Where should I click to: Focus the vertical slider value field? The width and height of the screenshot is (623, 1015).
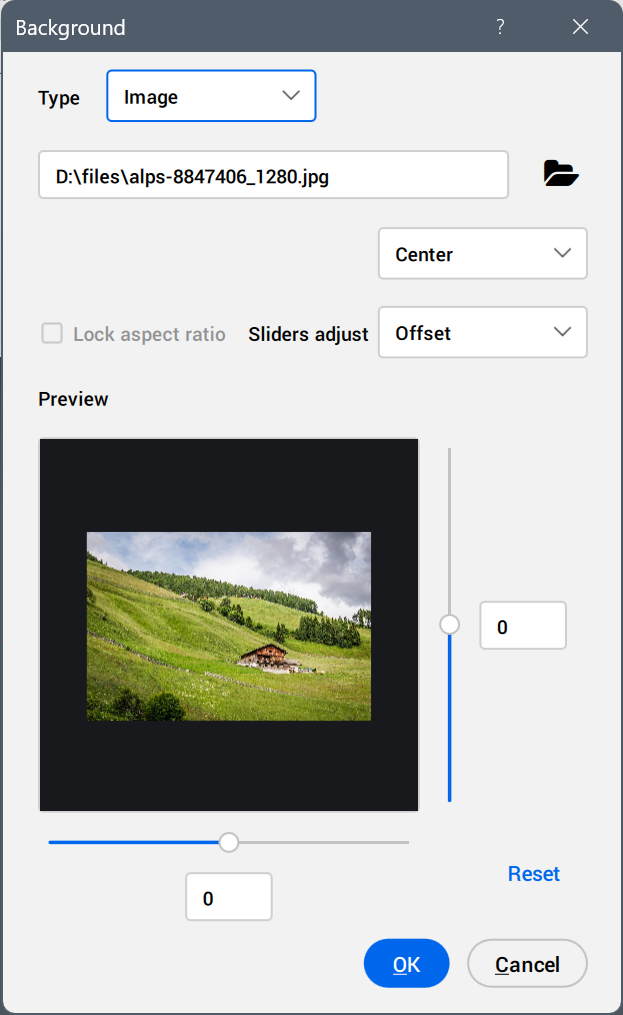coord(523,626)
